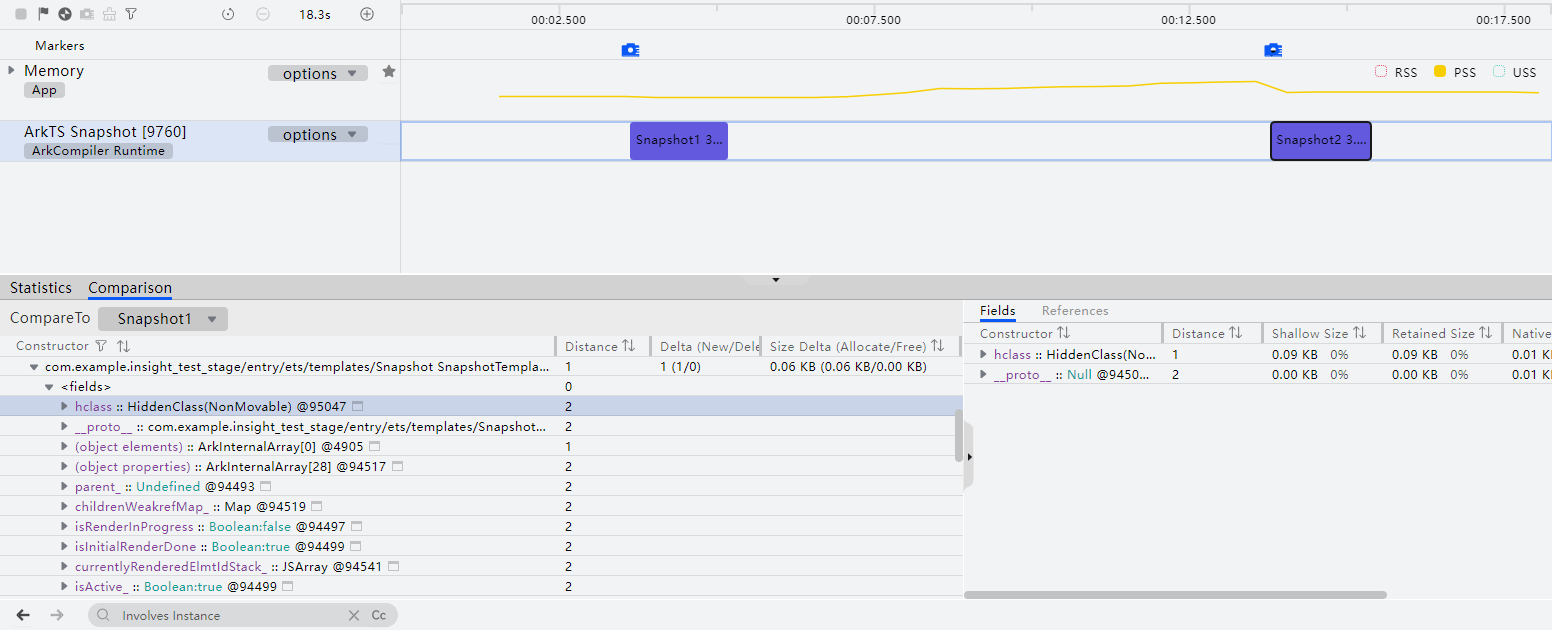Toggle the Cc case-sensitive search option
Viewport: 1552px width, 630px height.
(x=379, y=615)
